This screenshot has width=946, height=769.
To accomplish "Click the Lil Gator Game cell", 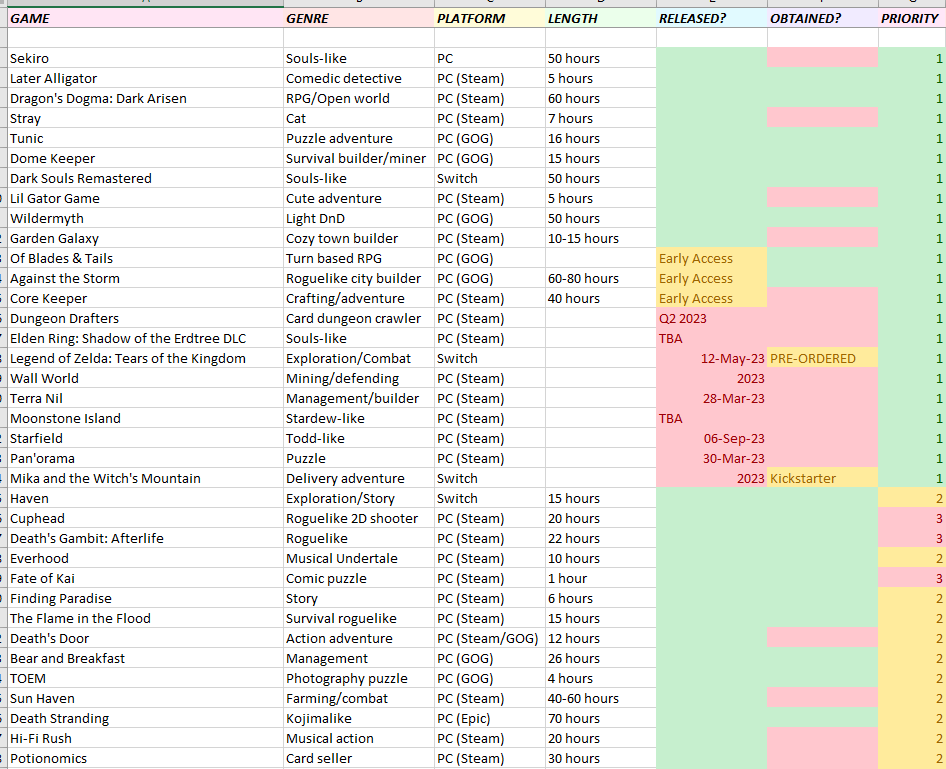I will 145,198.
